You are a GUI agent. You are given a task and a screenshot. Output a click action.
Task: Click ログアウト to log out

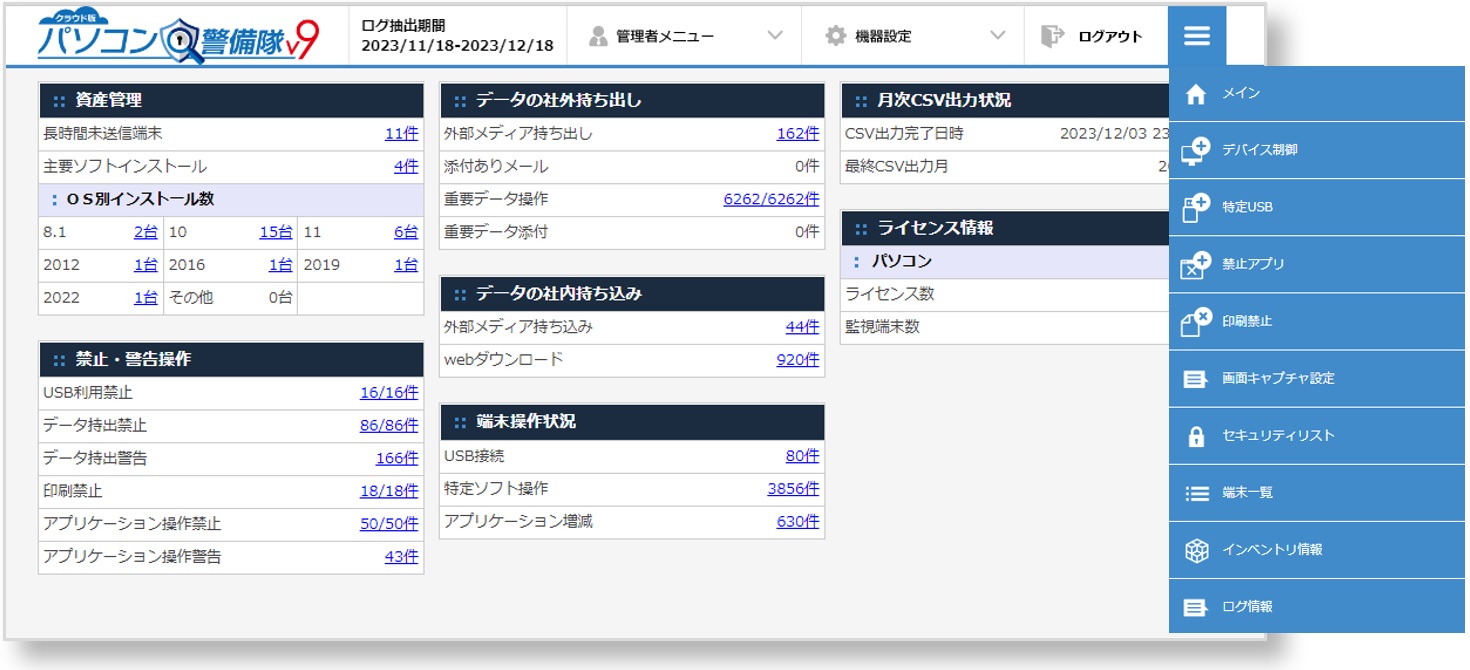point(1093,34)
